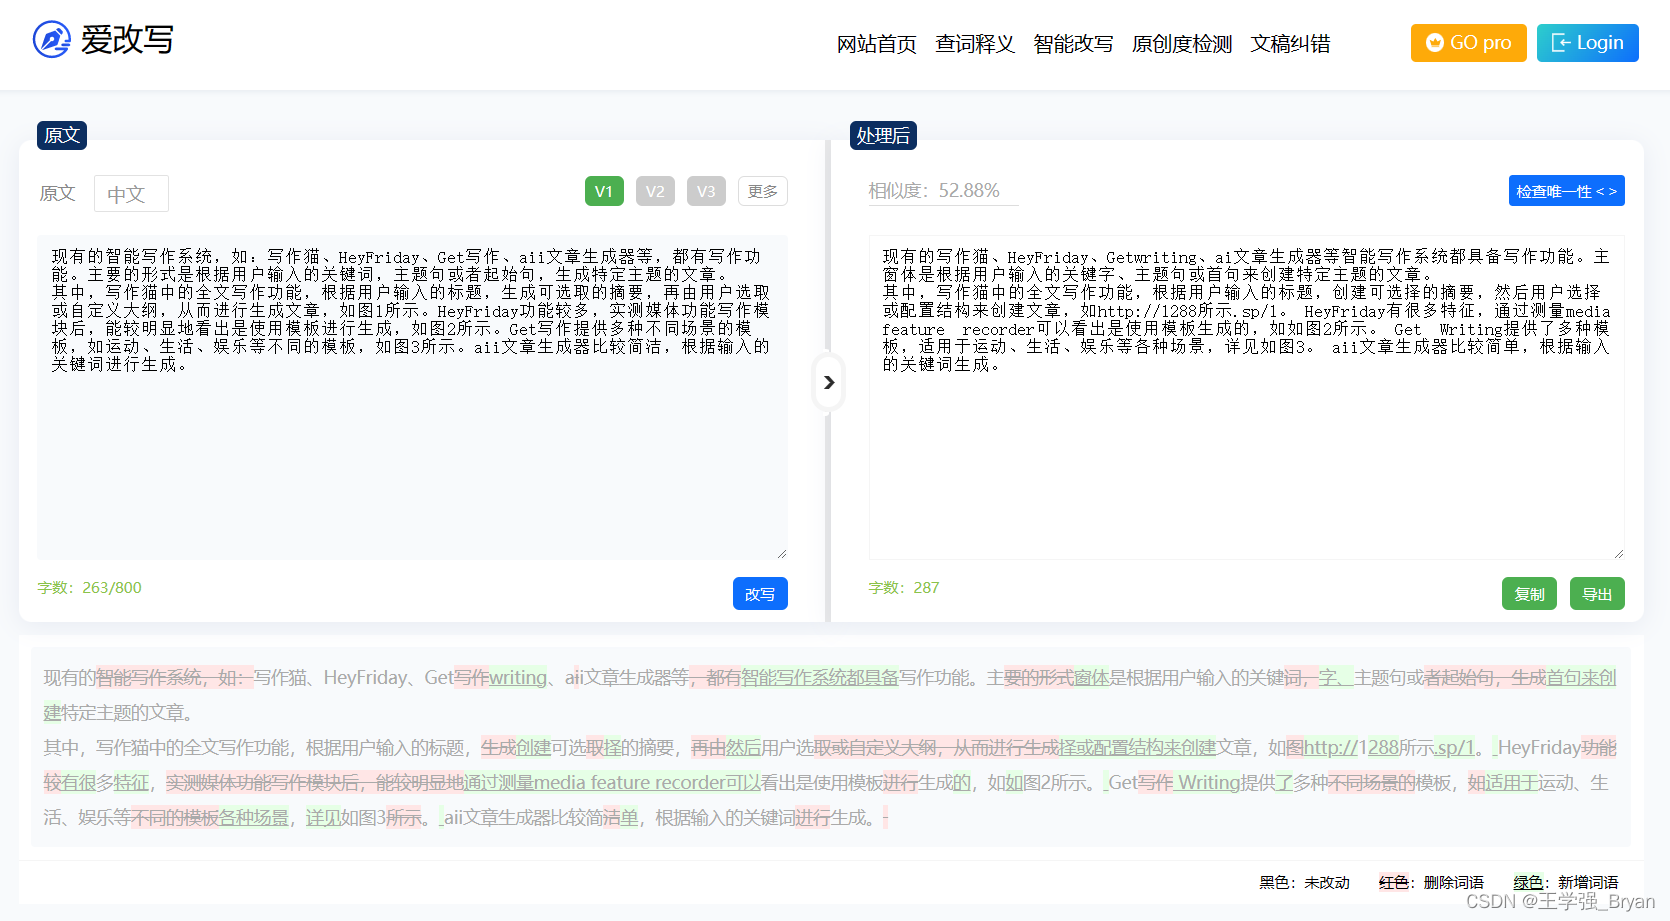Click the 爱改写 rocket logo icon

point(52,40)
